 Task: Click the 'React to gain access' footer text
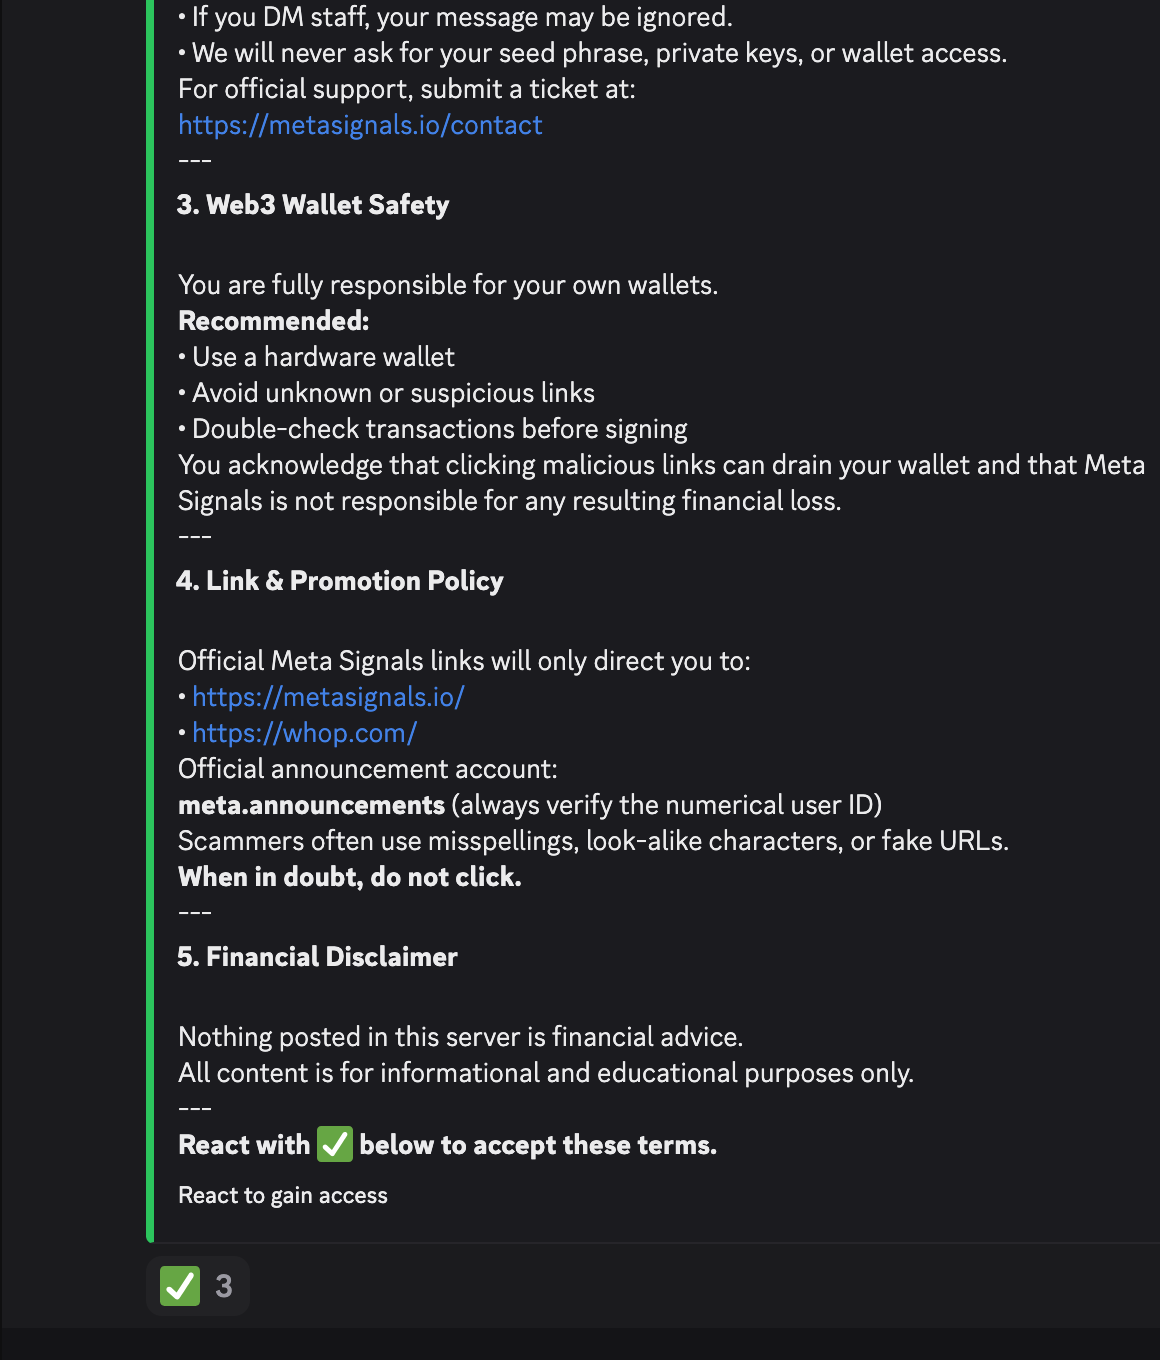[283, 1196]
